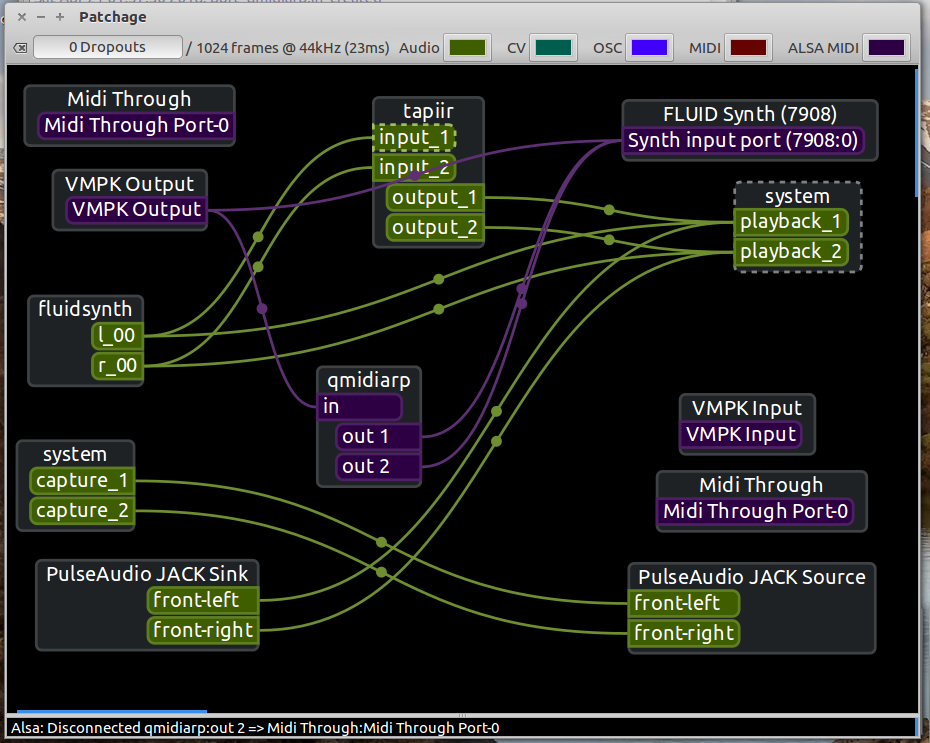Select fluidsynth r_00 port

(x=117, y=366)
